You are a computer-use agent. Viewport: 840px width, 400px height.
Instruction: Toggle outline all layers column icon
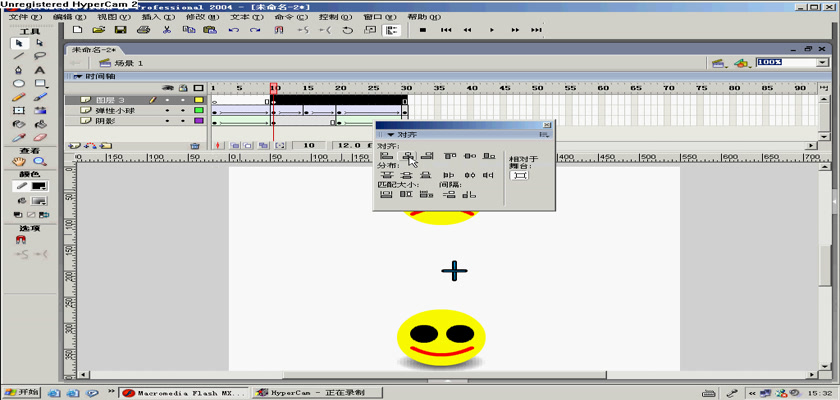click(x=198, y=88)
